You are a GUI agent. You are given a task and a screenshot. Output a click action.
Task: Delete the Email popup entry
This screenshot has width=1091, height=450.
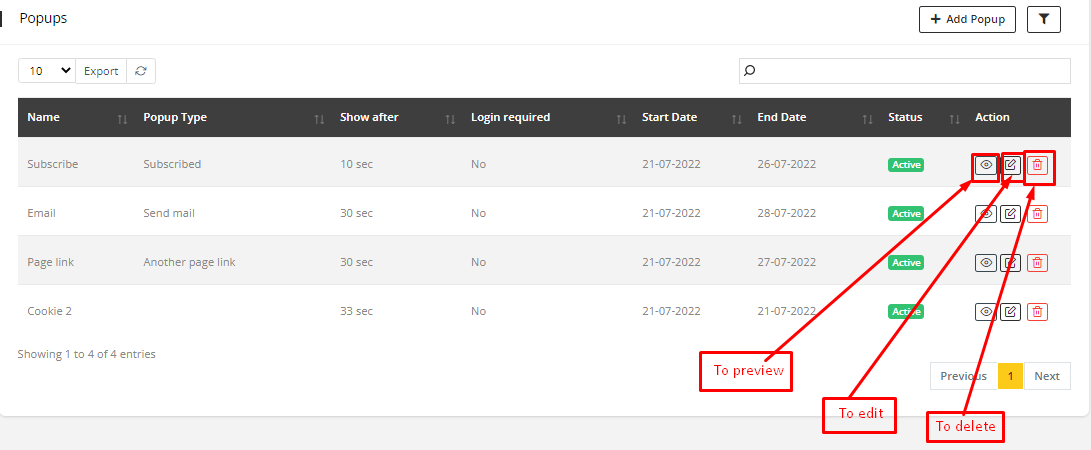[1038, 213]
